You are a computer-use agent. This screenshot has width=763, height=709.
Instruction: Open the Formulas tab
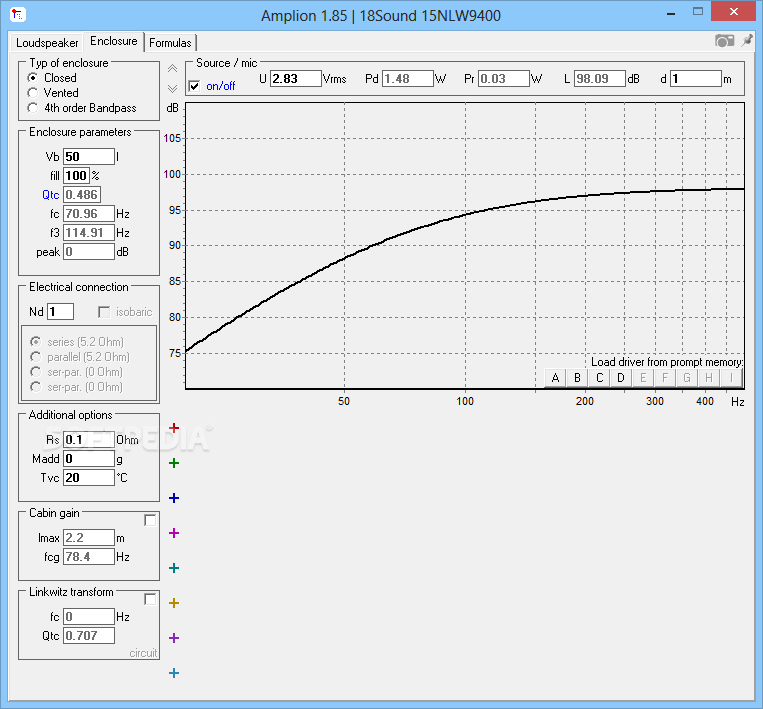(x=170, y=43)
